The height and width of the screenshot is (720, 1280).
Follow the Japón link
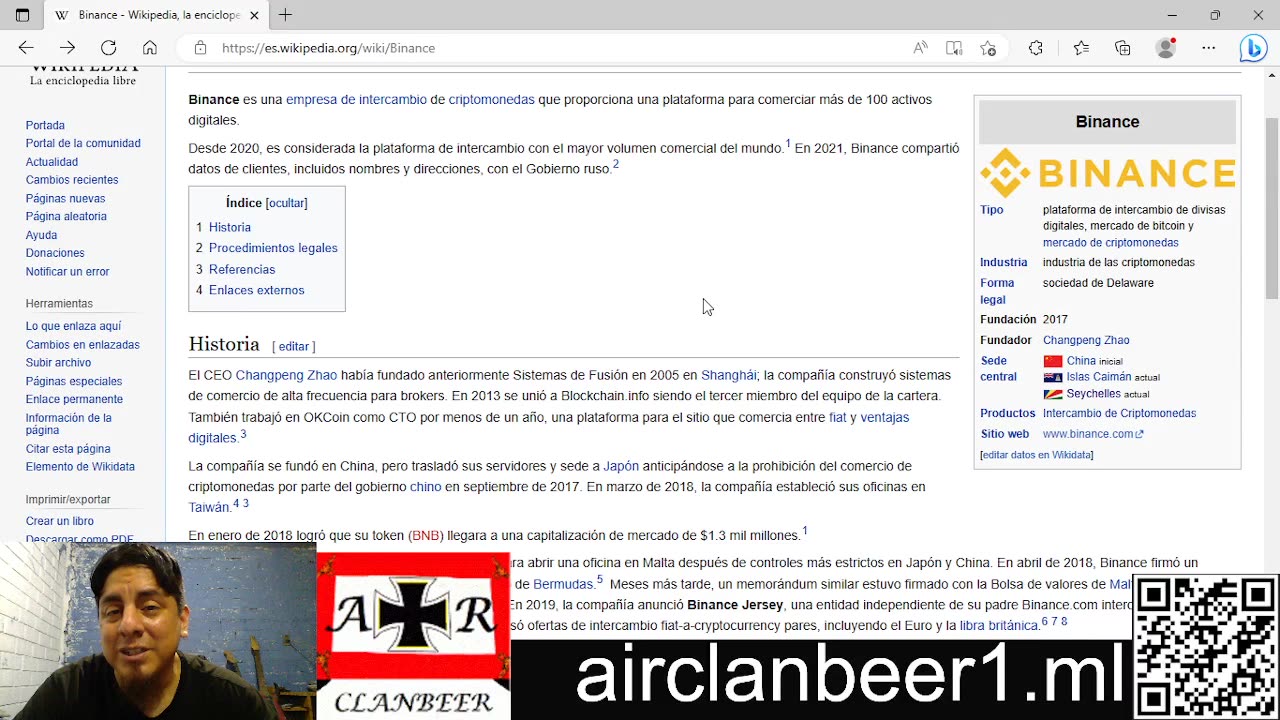click(x=621, y=466)
